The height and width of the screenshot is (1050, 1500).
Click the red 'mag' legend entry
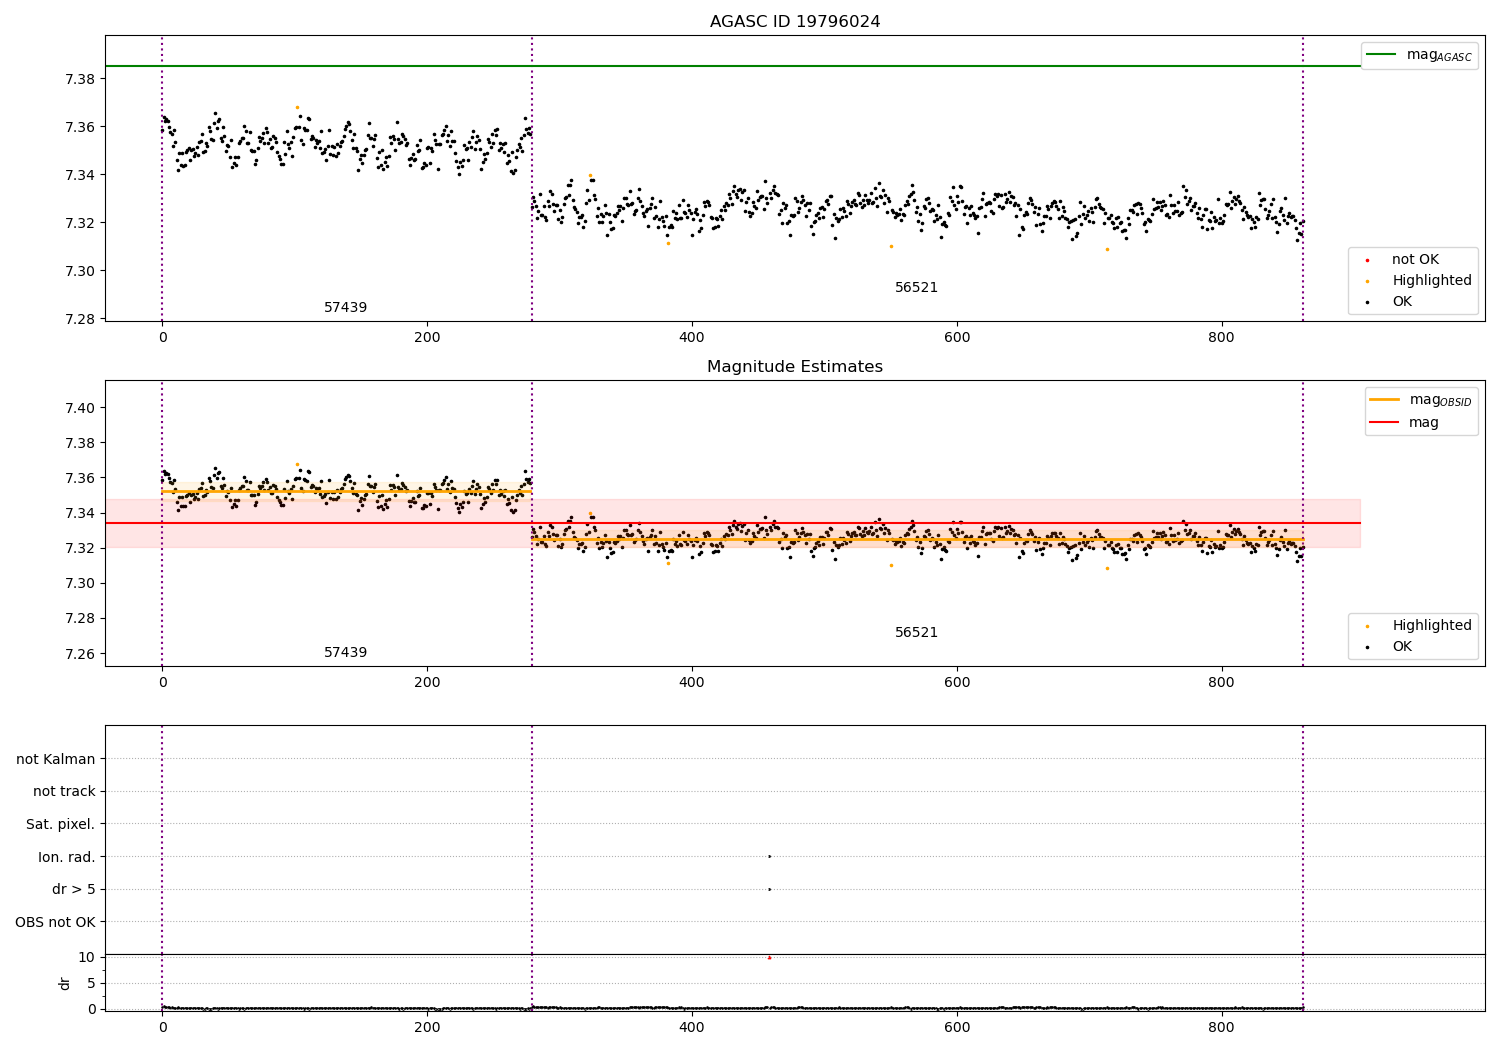click(x=1405, y=422)
